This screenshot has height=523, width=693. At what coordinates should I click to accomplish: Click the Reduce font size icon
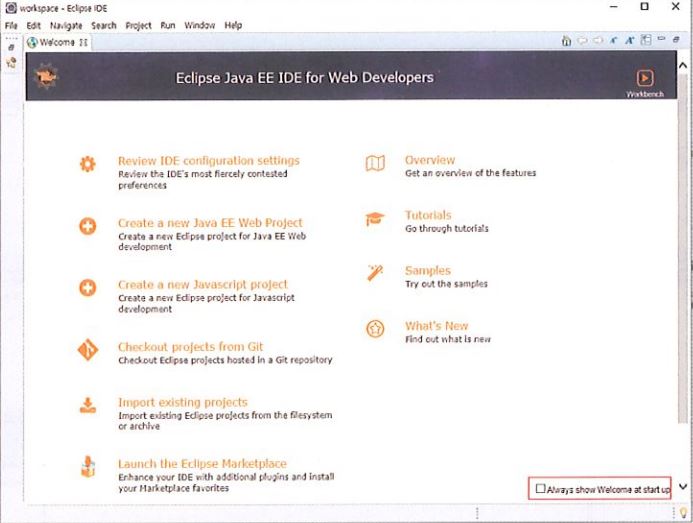613,41
